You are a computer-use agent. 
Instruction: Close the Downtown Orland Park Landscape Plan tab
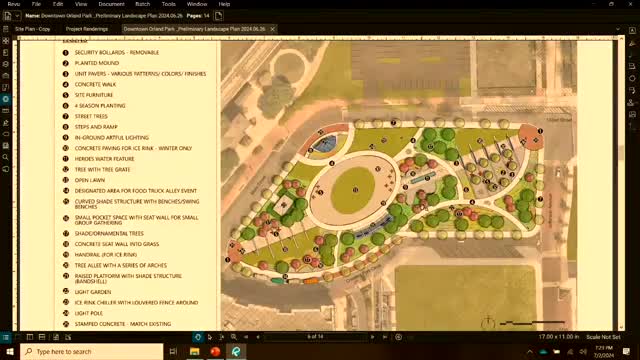point(272,29)
